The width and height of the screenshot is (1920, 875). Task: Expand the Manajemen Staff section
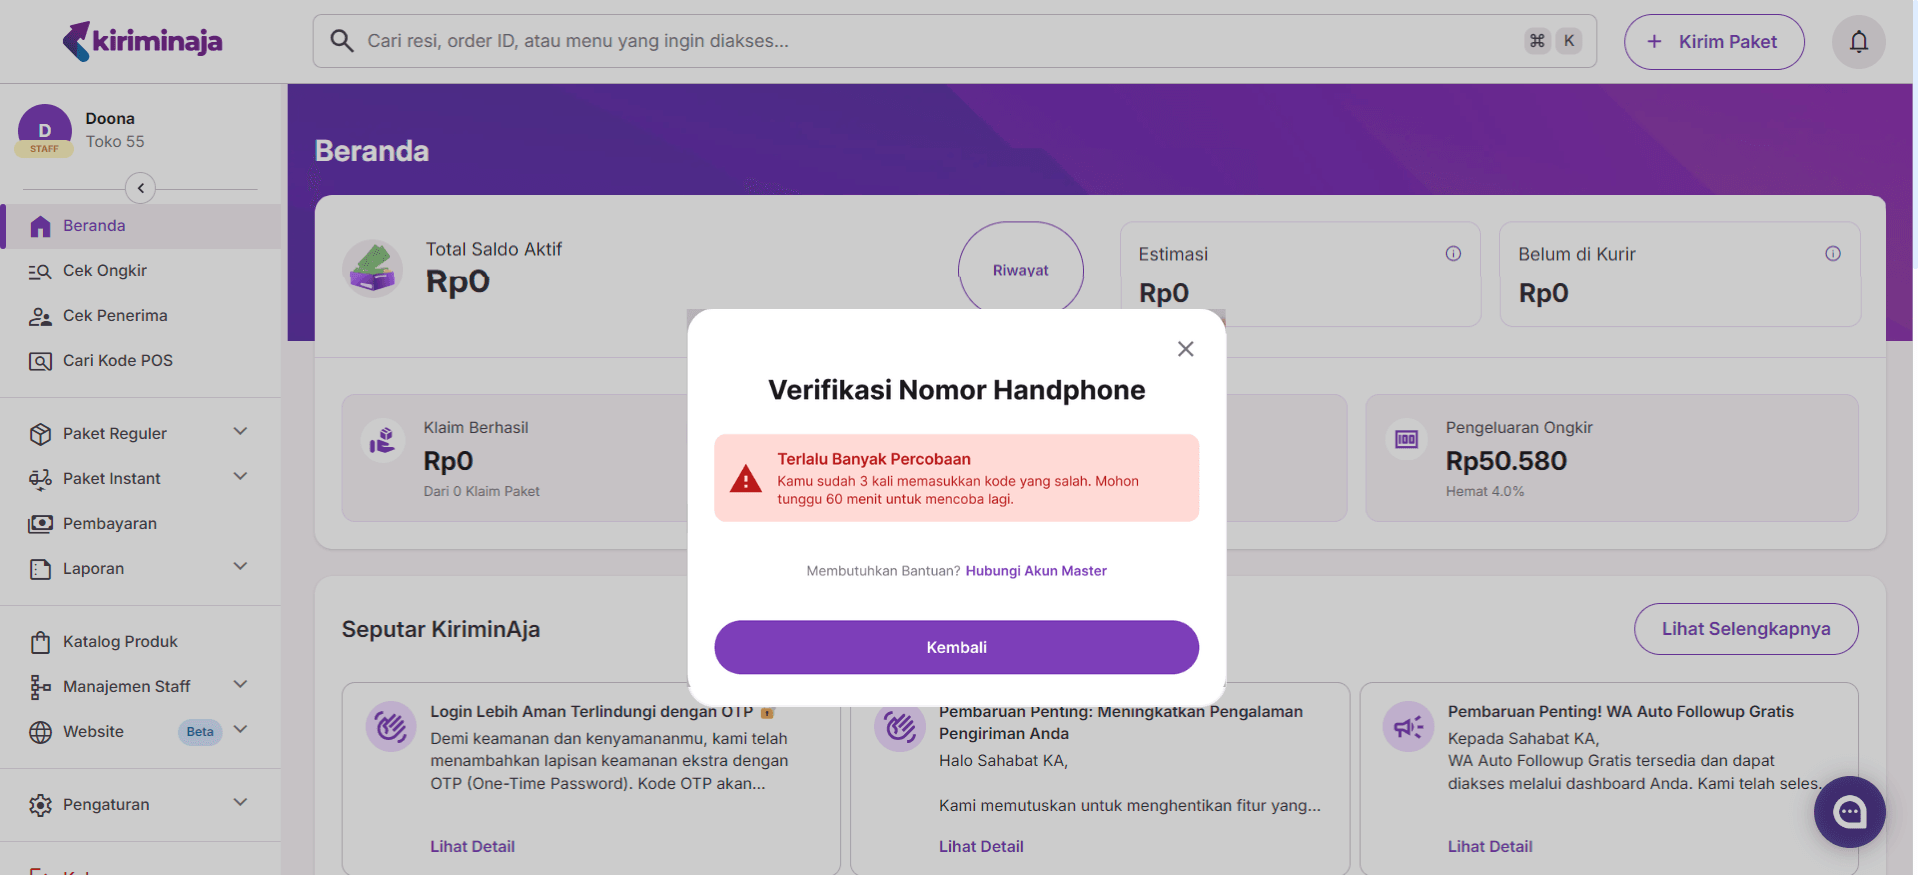tap(240, 685)
